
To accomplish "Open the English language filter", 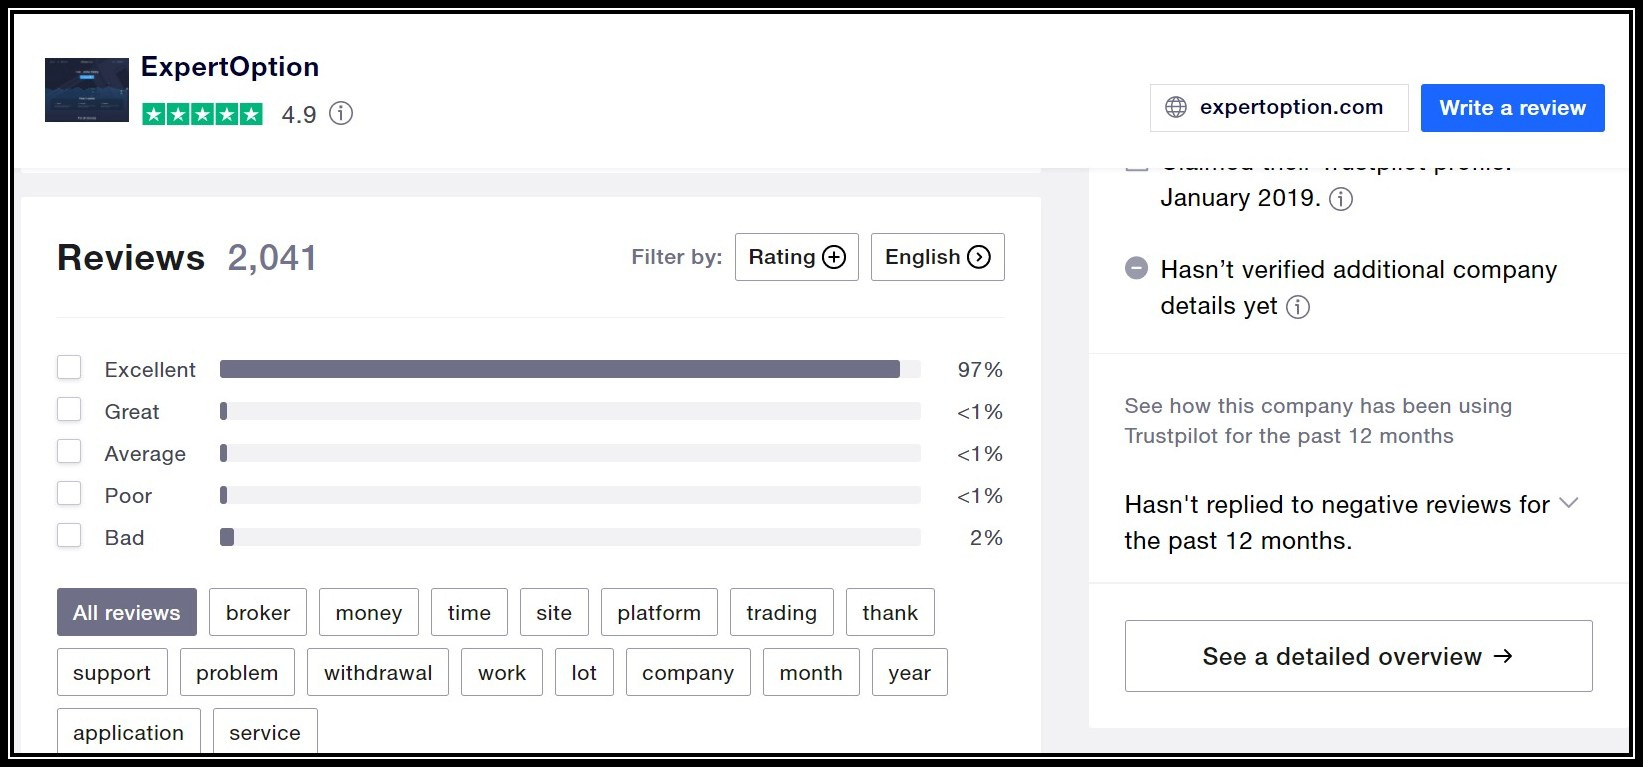I will (938, 257).
